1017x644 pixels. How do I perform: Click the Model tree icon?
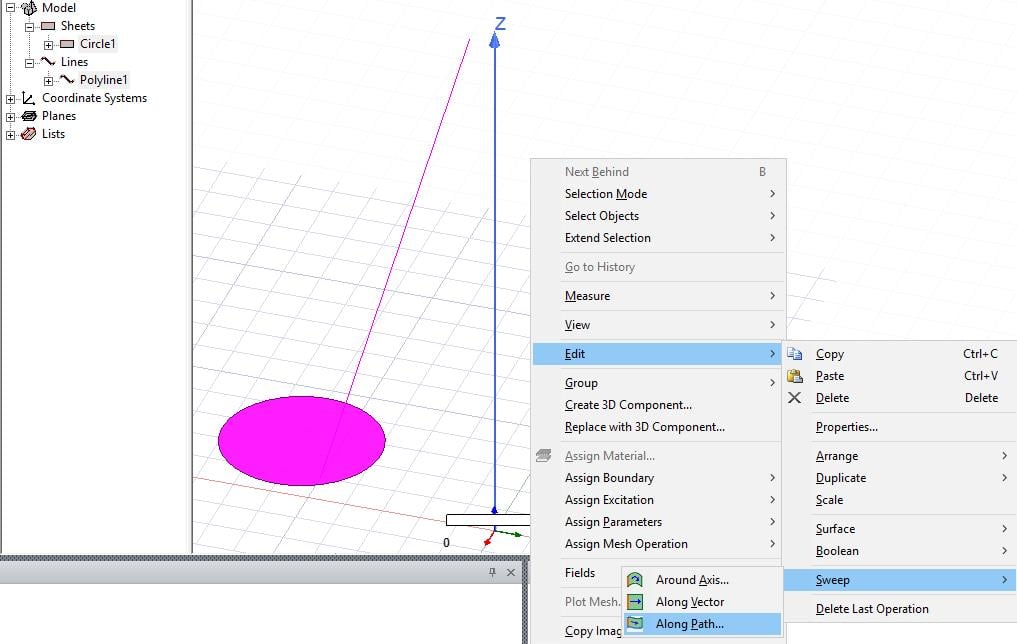(x=29, y=8)
